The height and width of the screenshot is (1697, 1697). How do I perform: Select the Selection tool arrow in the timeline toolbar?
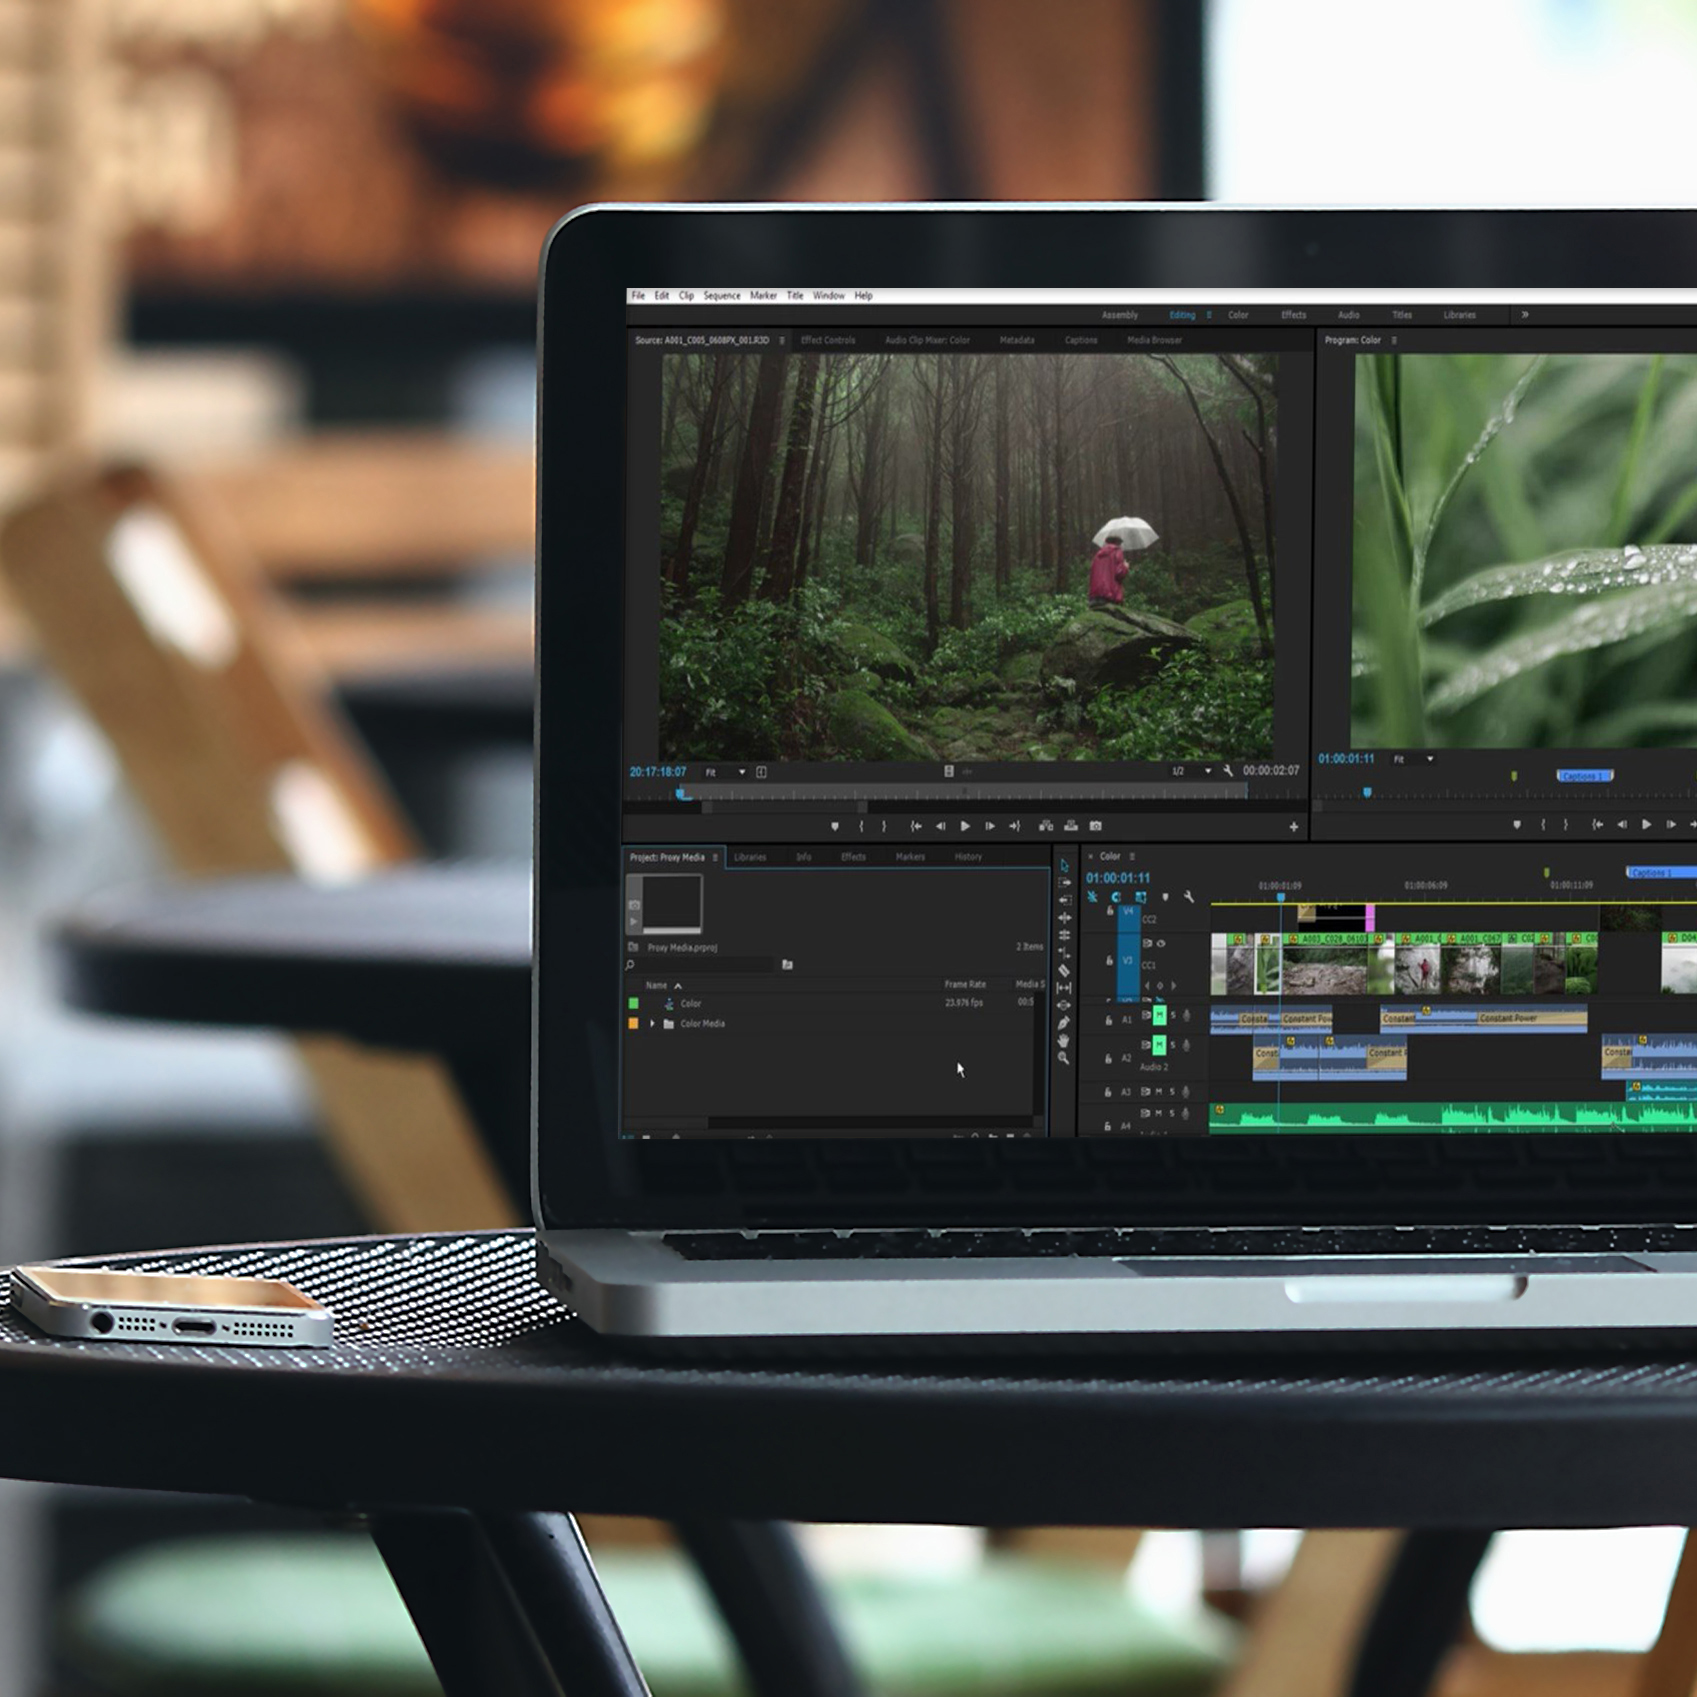pos(1064,866)
